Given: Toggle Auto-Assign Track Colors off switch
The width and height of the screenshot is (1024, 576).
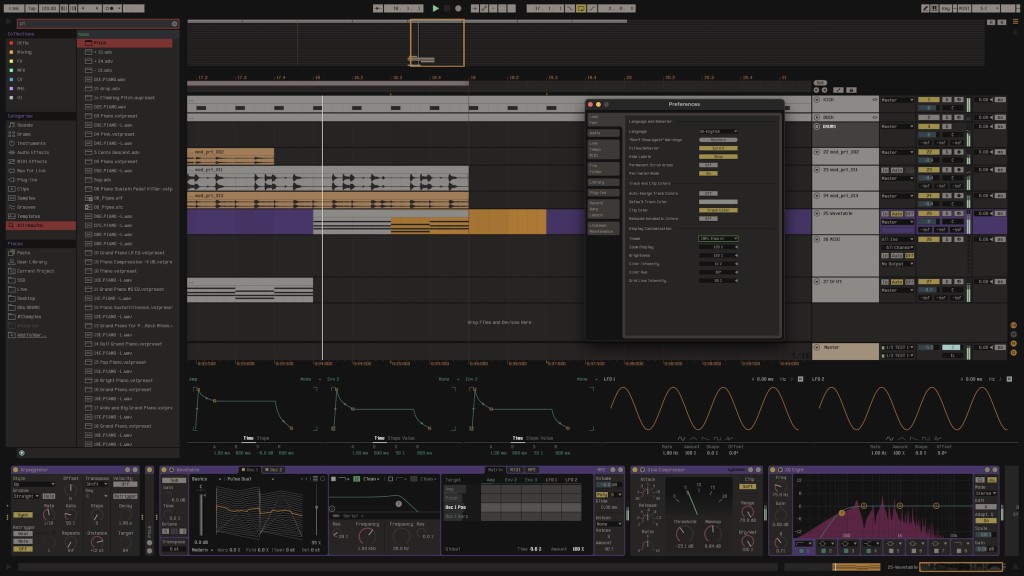Looking at the screenshot, I should point(706,193).
